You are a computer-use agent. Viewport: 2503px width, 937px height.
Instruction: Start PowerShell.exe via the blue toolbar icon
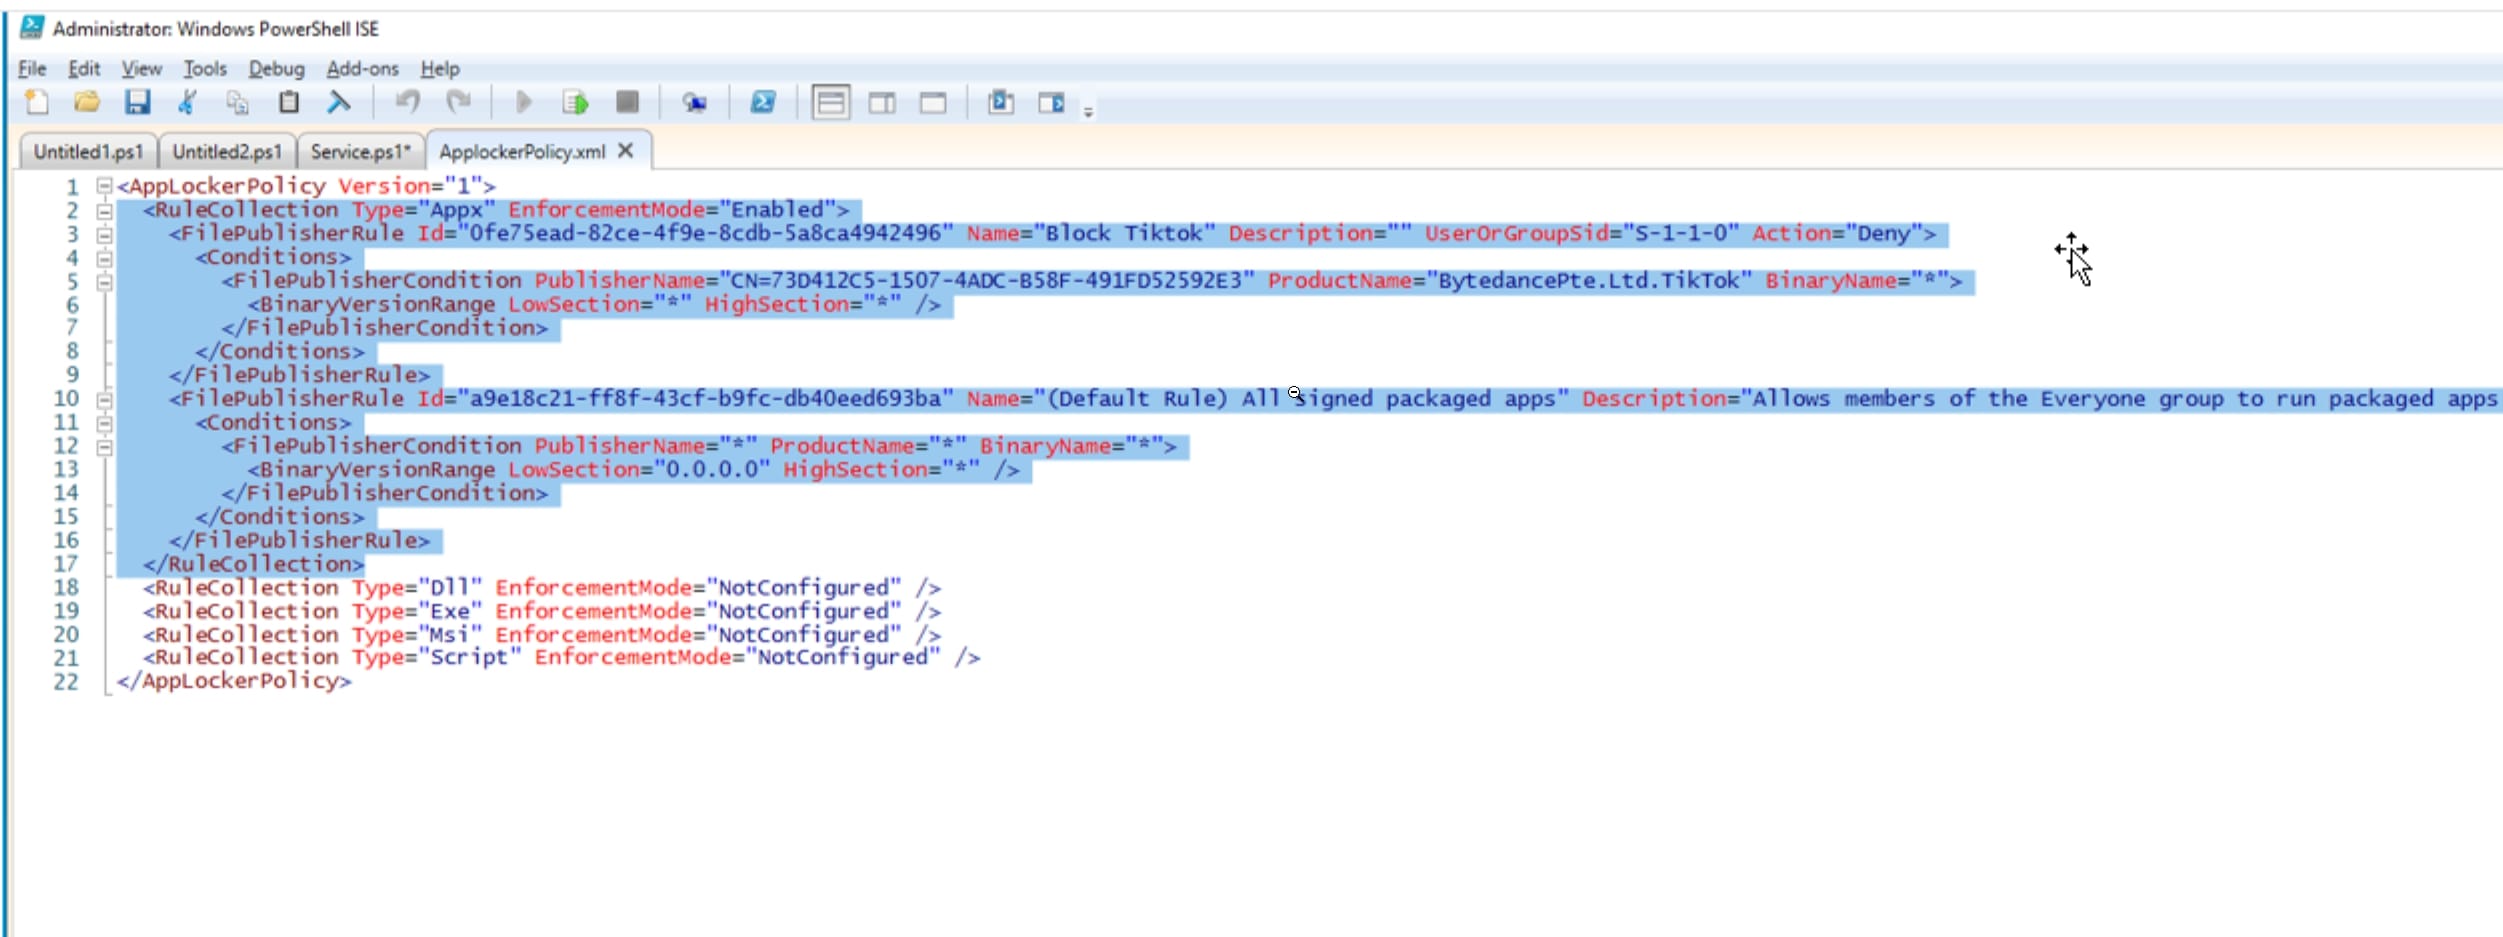point(762,102)
